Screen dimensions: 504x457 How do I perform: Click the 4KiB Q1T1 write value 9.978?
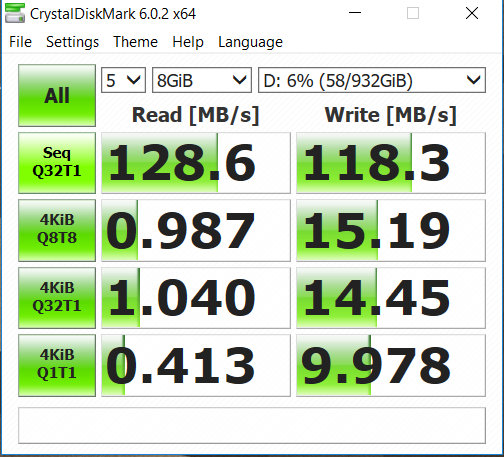(391, 365)
